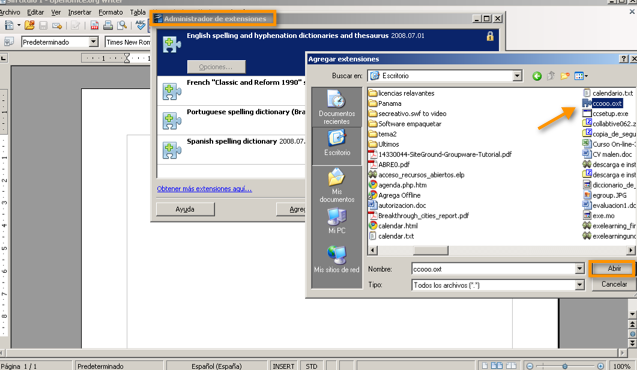Select the French Classic and Reform 1990 extension

231,91
